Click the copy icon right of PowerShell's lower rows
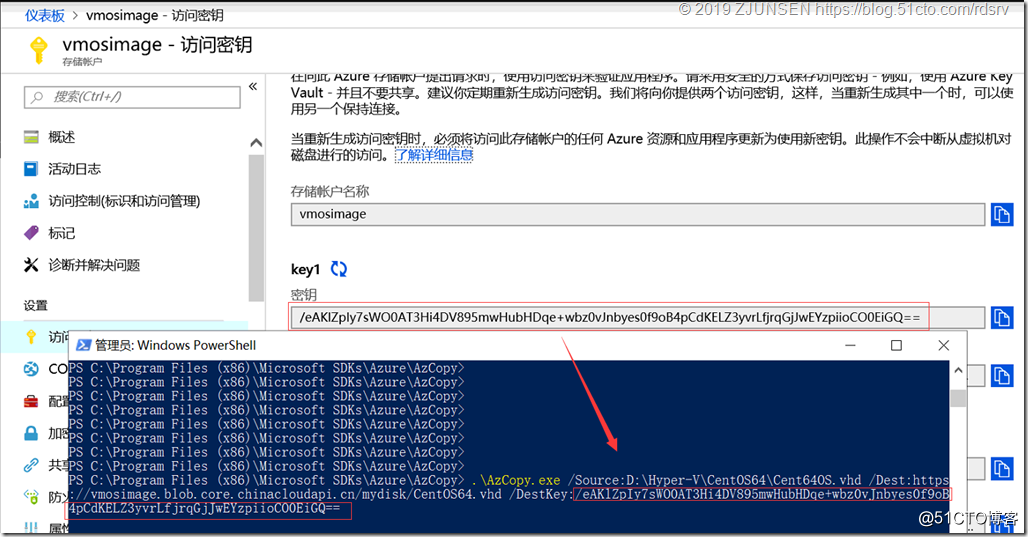Image resolution: width=1028 pixels, height=537 pixels. (x=1002, y=469)
